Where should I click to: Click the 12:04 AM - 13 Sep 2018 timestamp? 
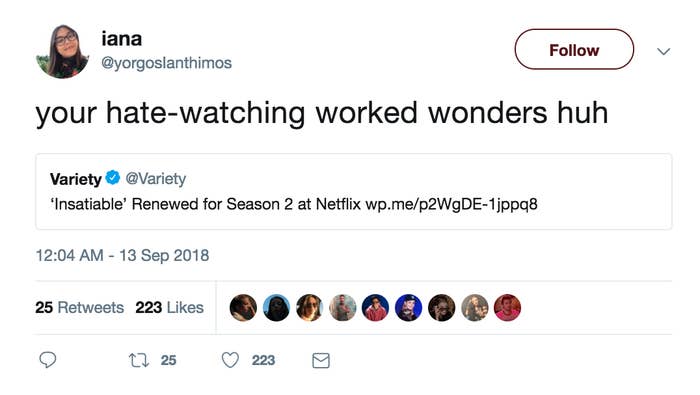pos(122,255)
